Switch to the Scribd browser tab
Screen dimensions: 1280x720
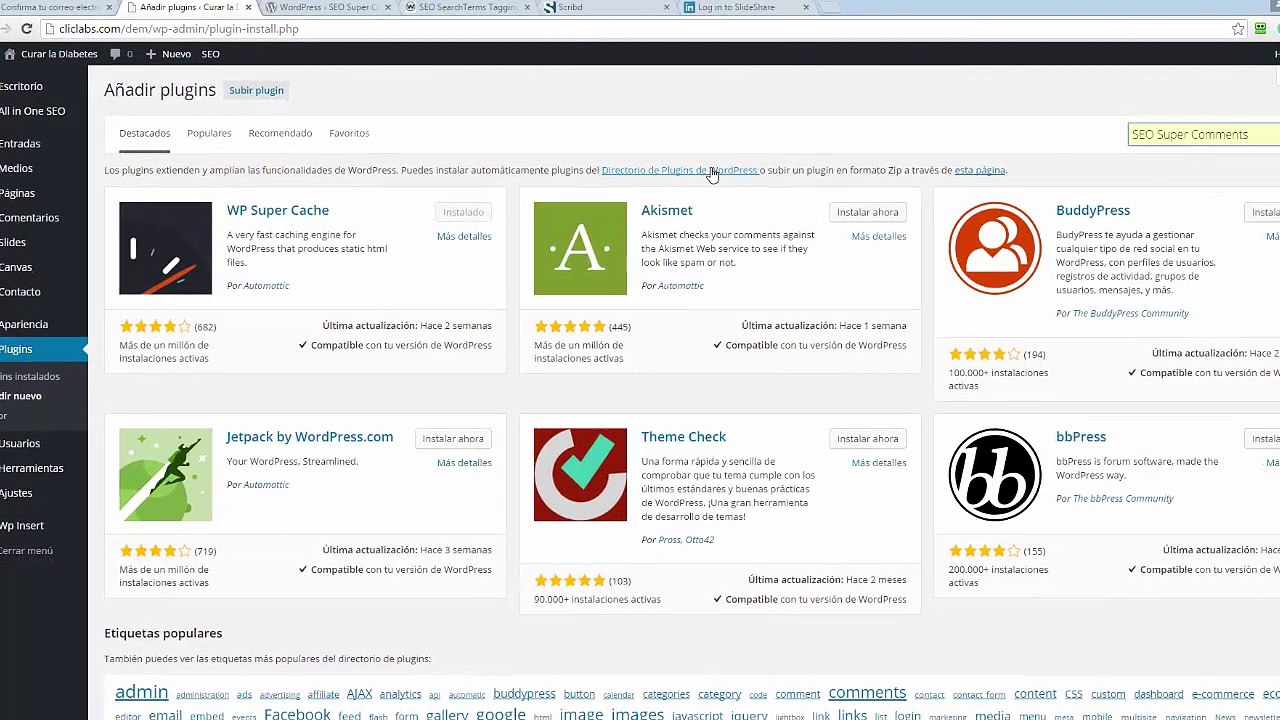(x=603, y=7)
